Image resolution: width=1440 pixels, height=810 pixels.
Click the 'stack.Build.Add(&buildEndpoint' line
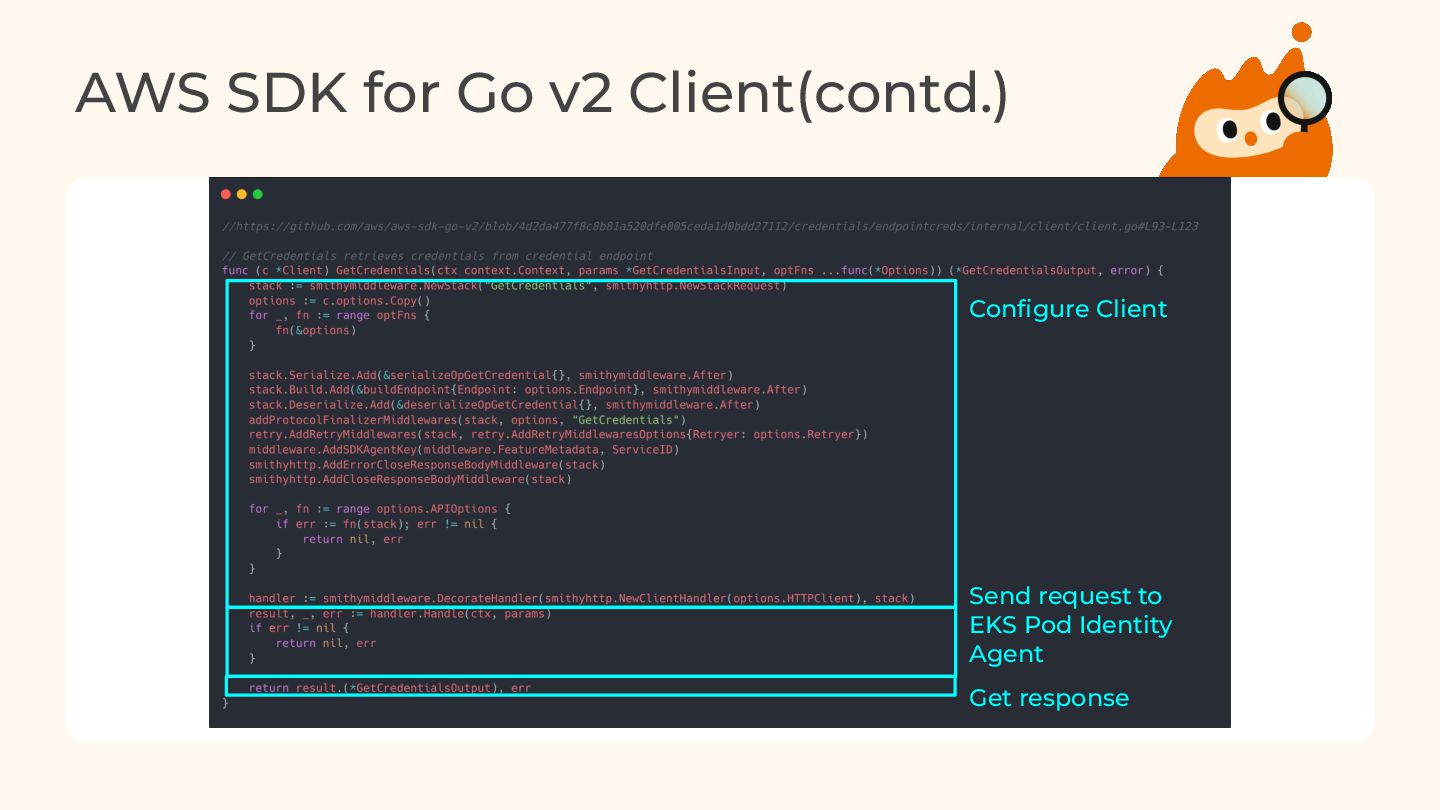point(528,390)
